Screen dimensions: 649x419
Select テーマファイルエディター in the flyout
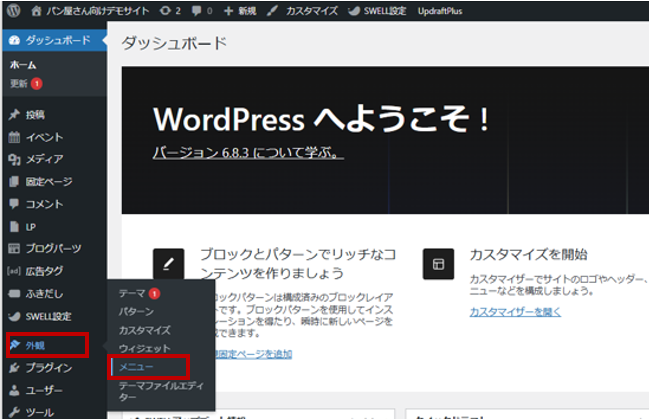[161, 391]
